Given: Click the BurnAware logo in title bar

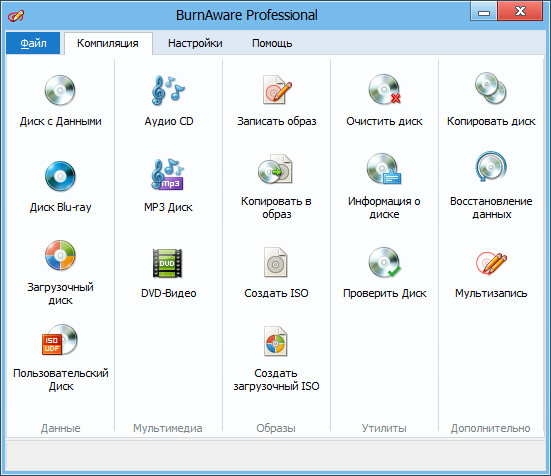Looking at the screenshot, I should [16, 15].
